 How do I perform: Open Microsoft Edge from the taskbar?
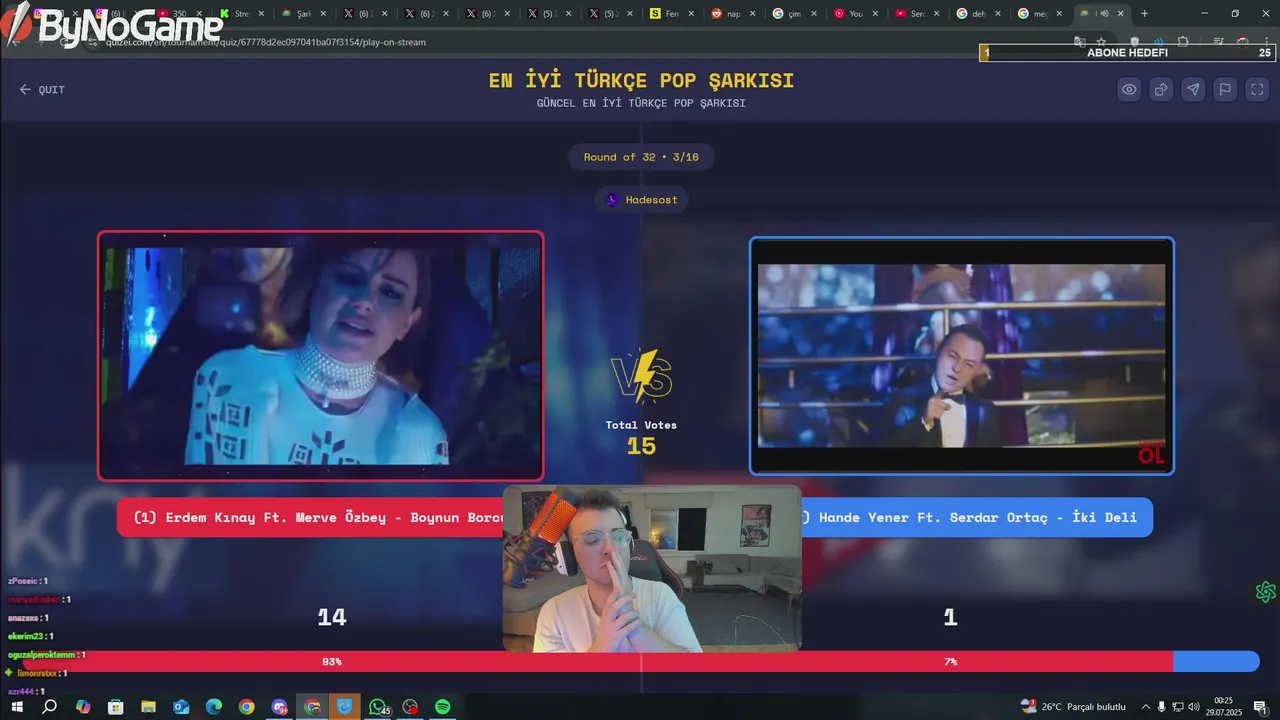(214, 707)
